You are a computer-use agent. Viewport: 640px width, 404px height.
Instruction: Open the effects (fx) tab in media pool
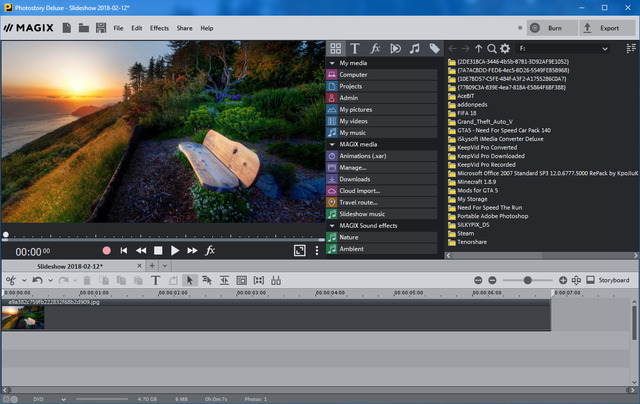[x=375, y=48]
